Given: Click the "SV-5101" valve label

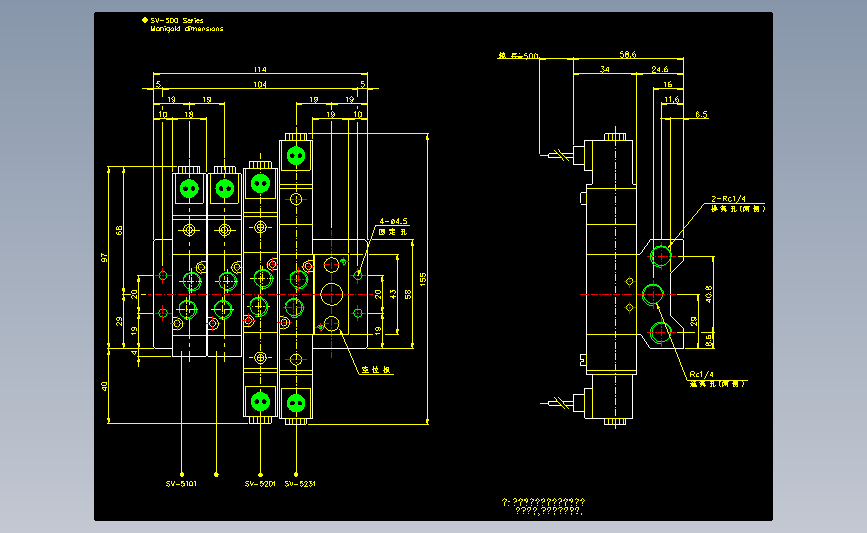Looking at the screenshot, I should coord(181,484).
